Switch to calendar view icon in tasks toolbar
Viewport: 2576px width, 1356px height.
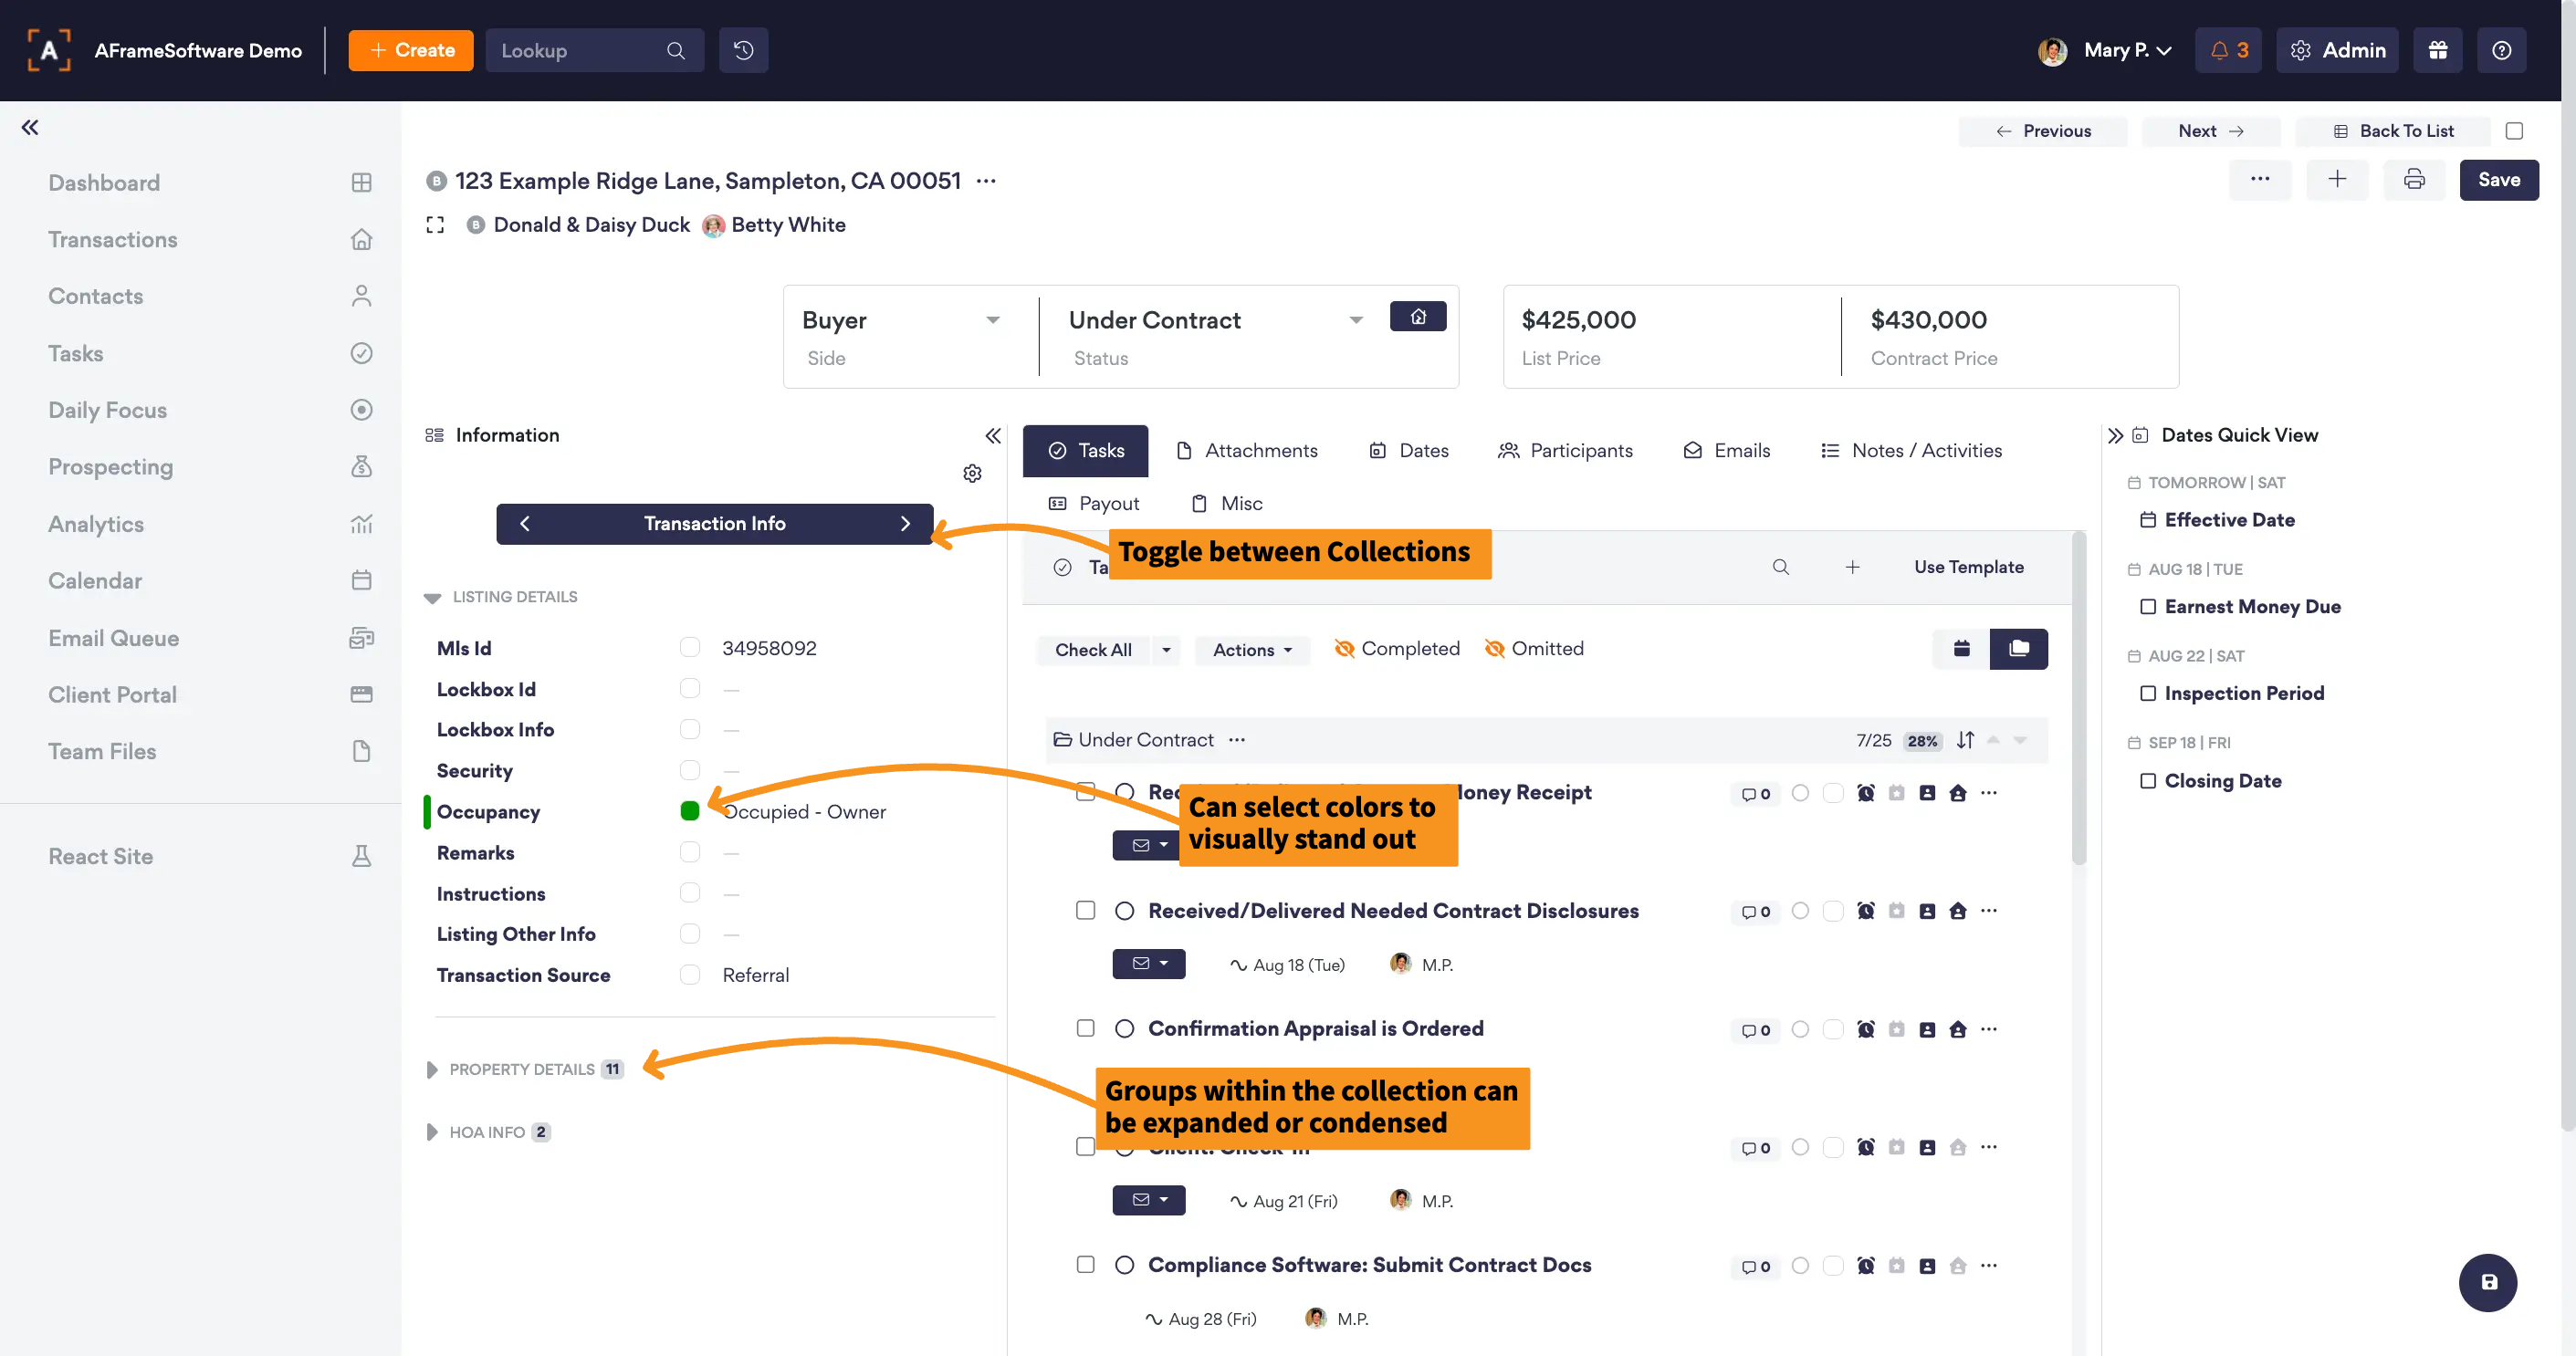pyautogui.click(x=1961, y=649)
